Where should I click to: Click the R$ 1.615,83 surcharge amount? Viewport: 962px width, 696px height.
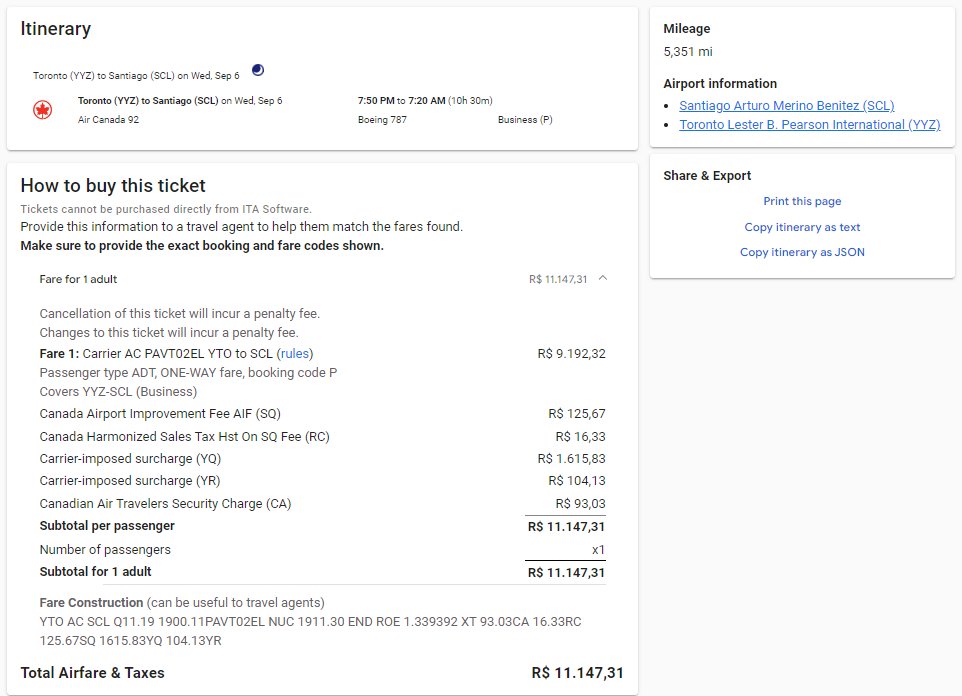[x=571, y=458]
